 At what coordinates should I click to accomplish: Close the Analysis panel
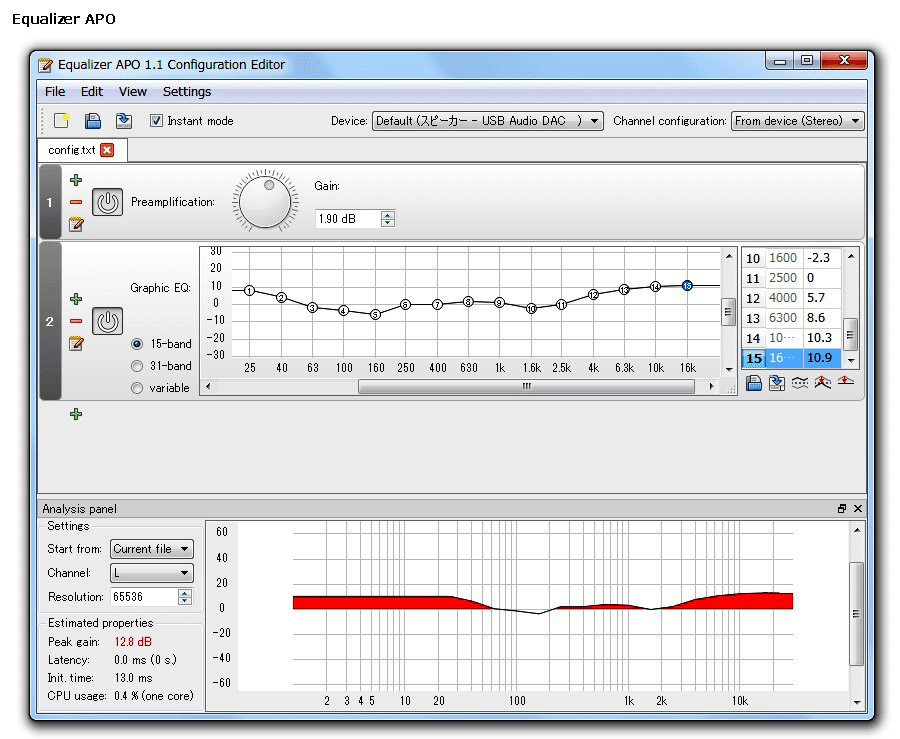[x=858, y=508]
